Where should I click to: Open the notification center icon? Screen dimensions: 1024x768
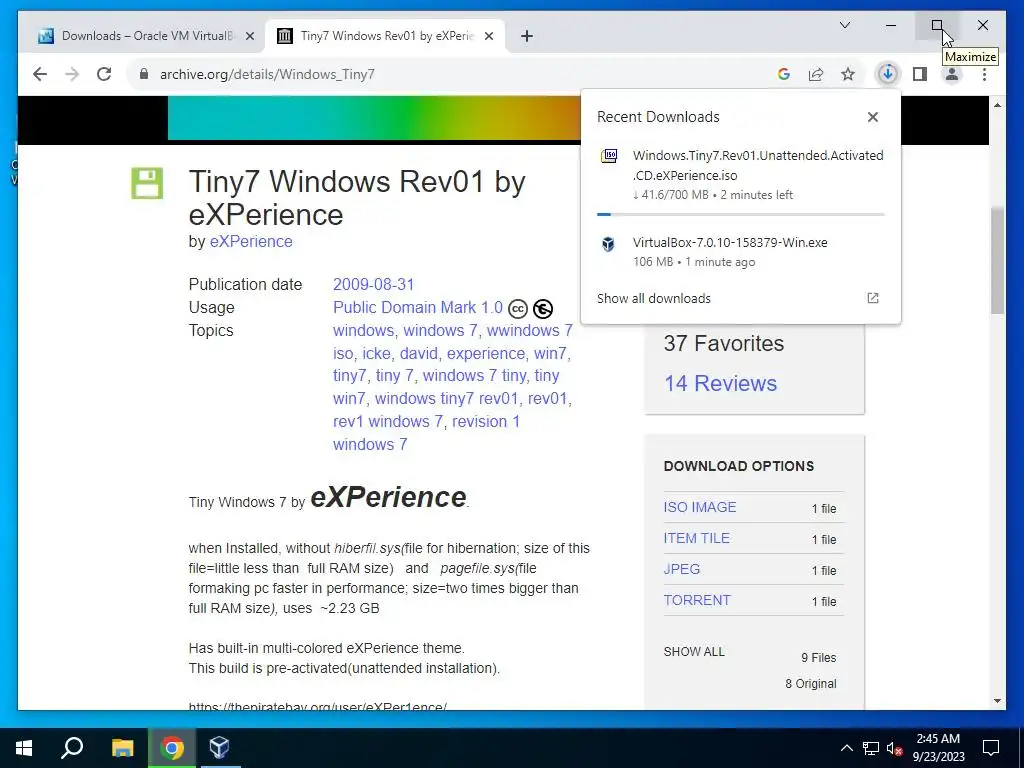[x=991, y=748]
